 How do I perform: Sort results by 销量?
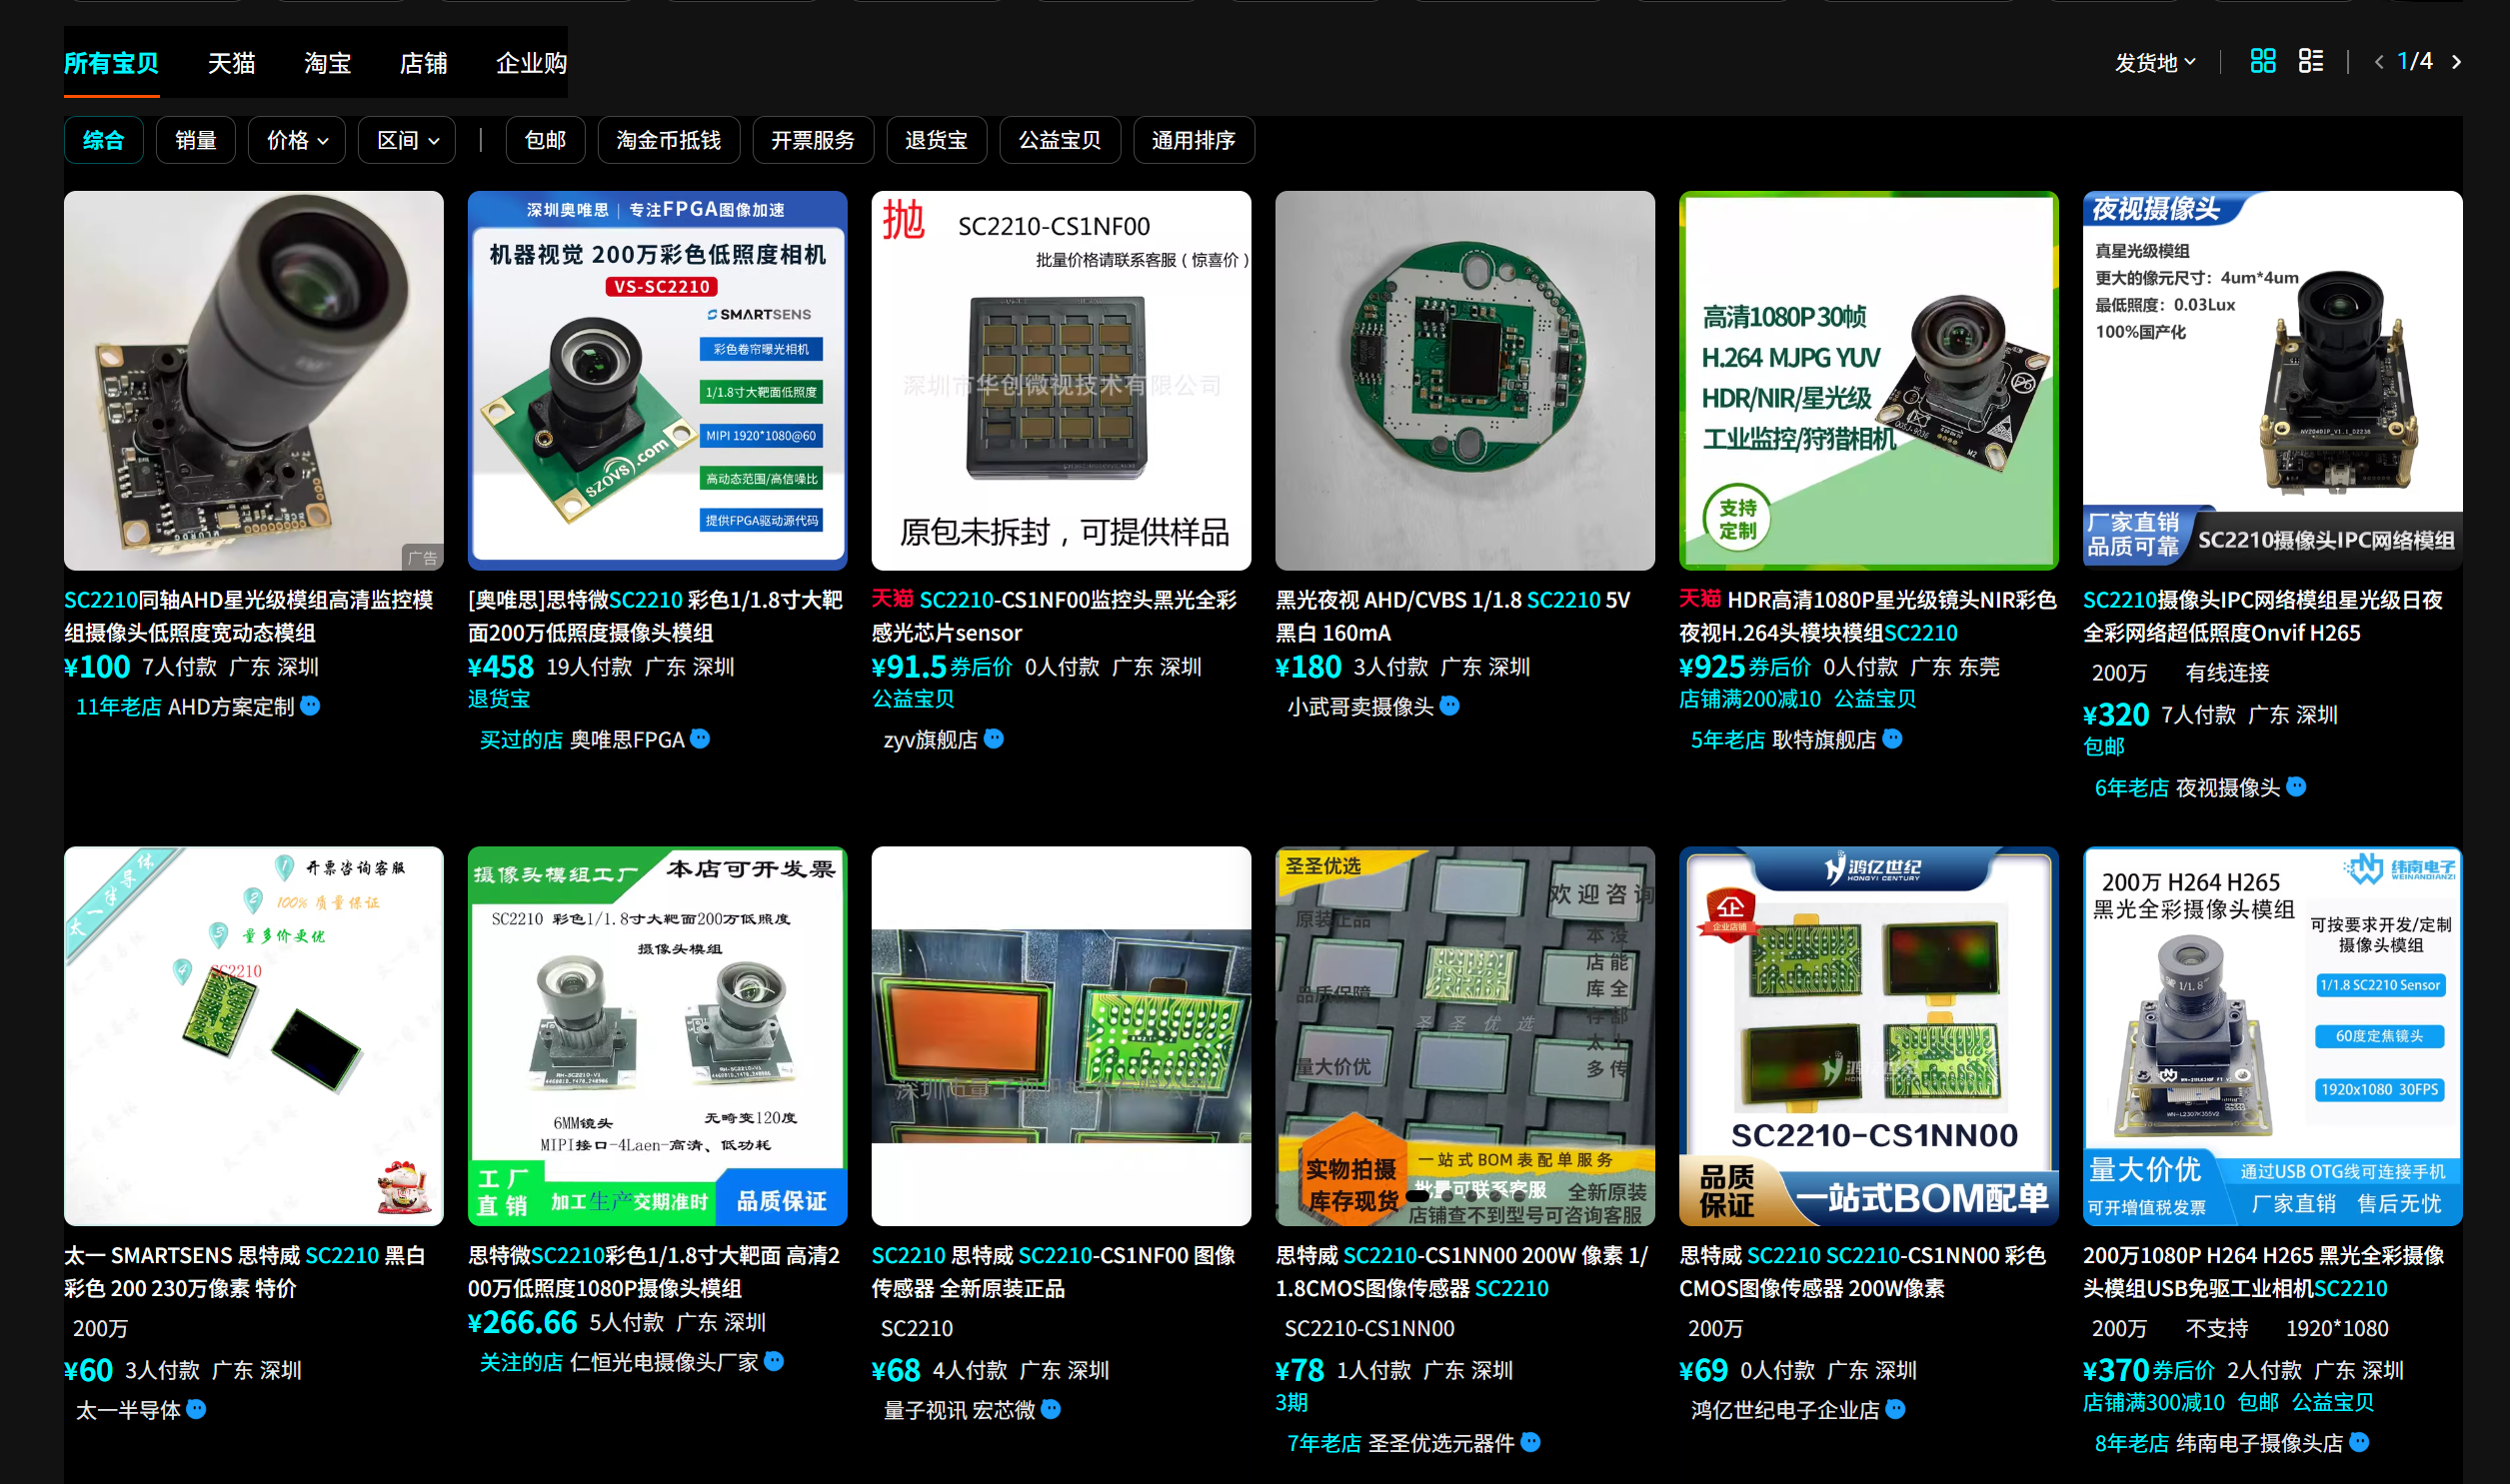tap(195, 140)
